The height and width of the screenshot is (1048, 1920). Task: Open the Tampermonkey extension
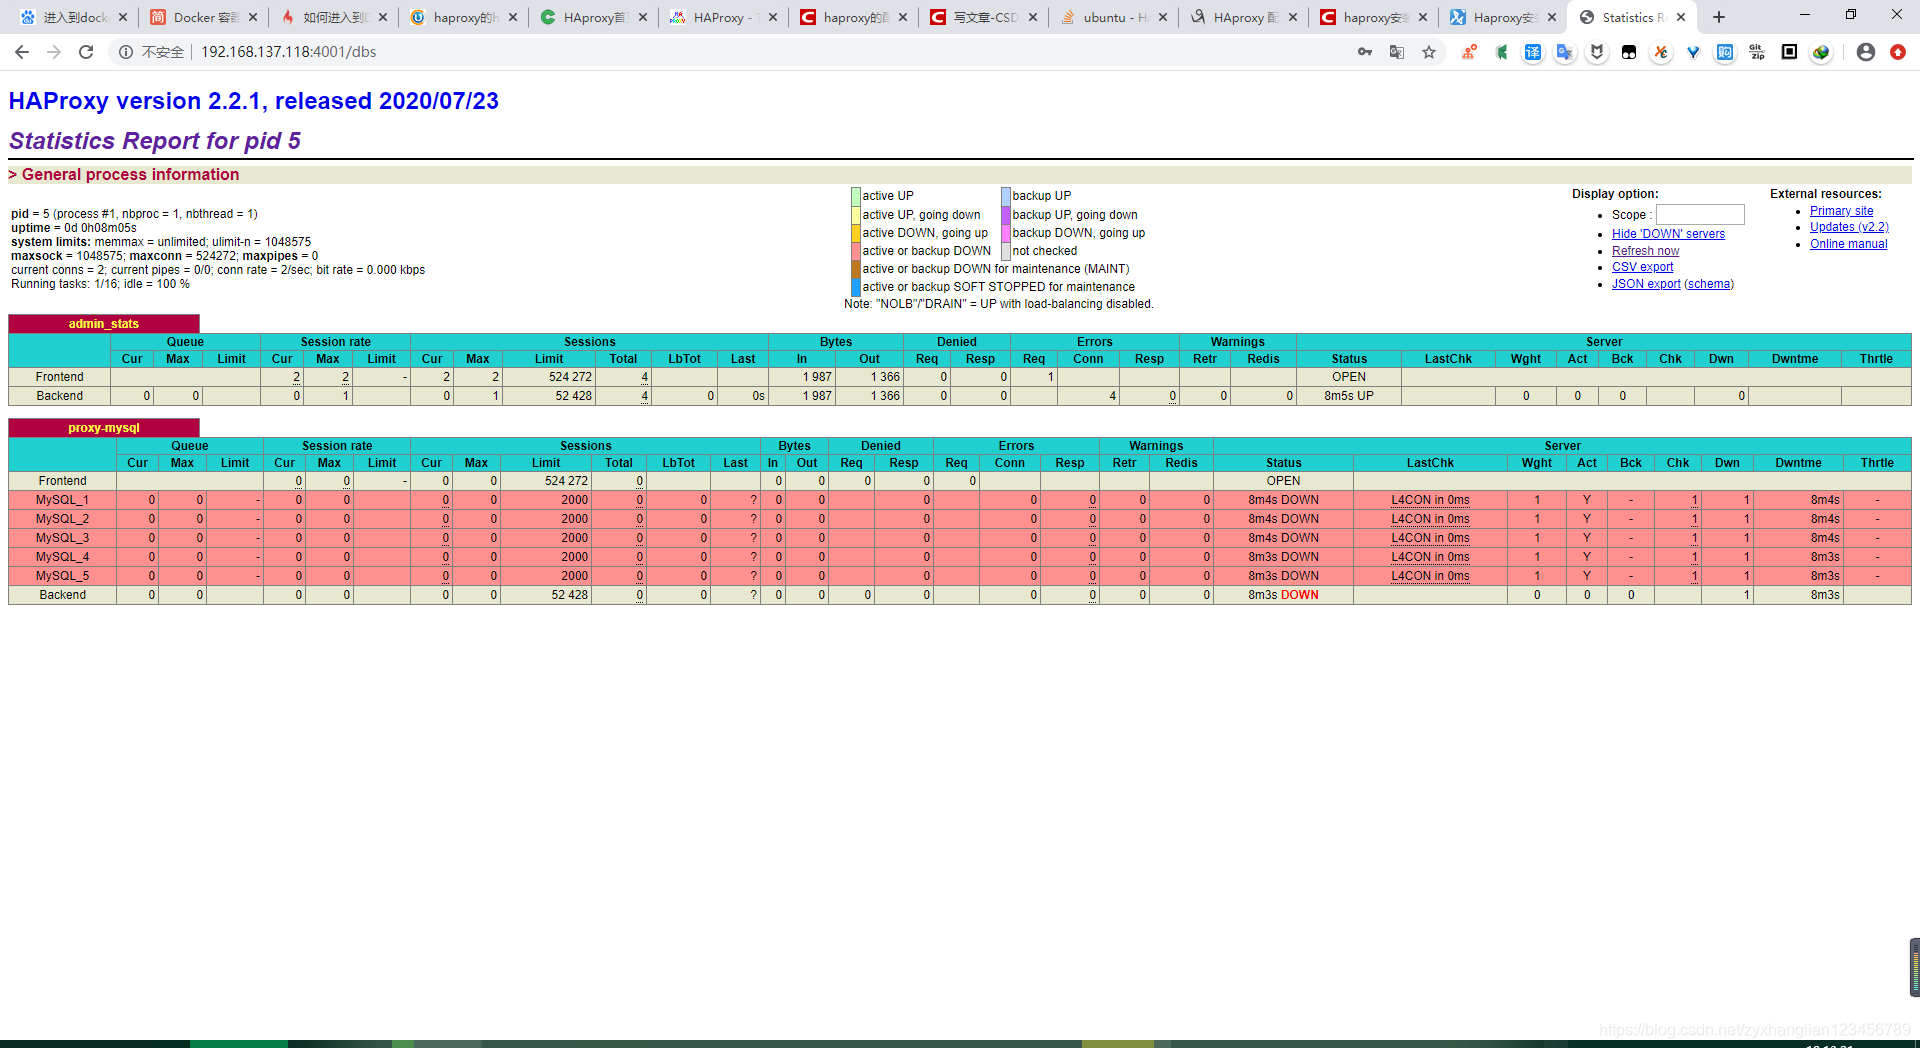[1629, 52]
